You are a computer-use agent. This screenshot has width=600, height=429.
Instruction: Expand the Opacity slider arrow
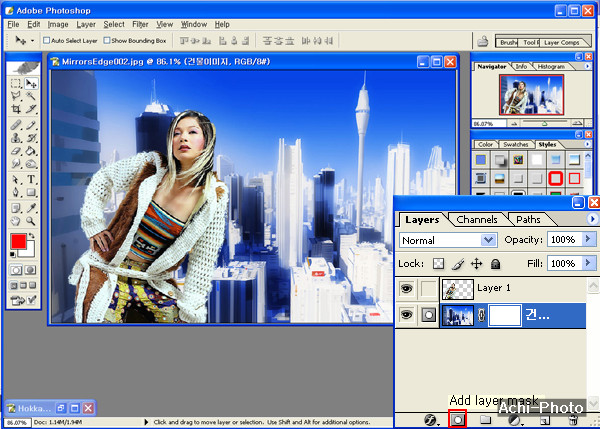click(x=587, y=241)
